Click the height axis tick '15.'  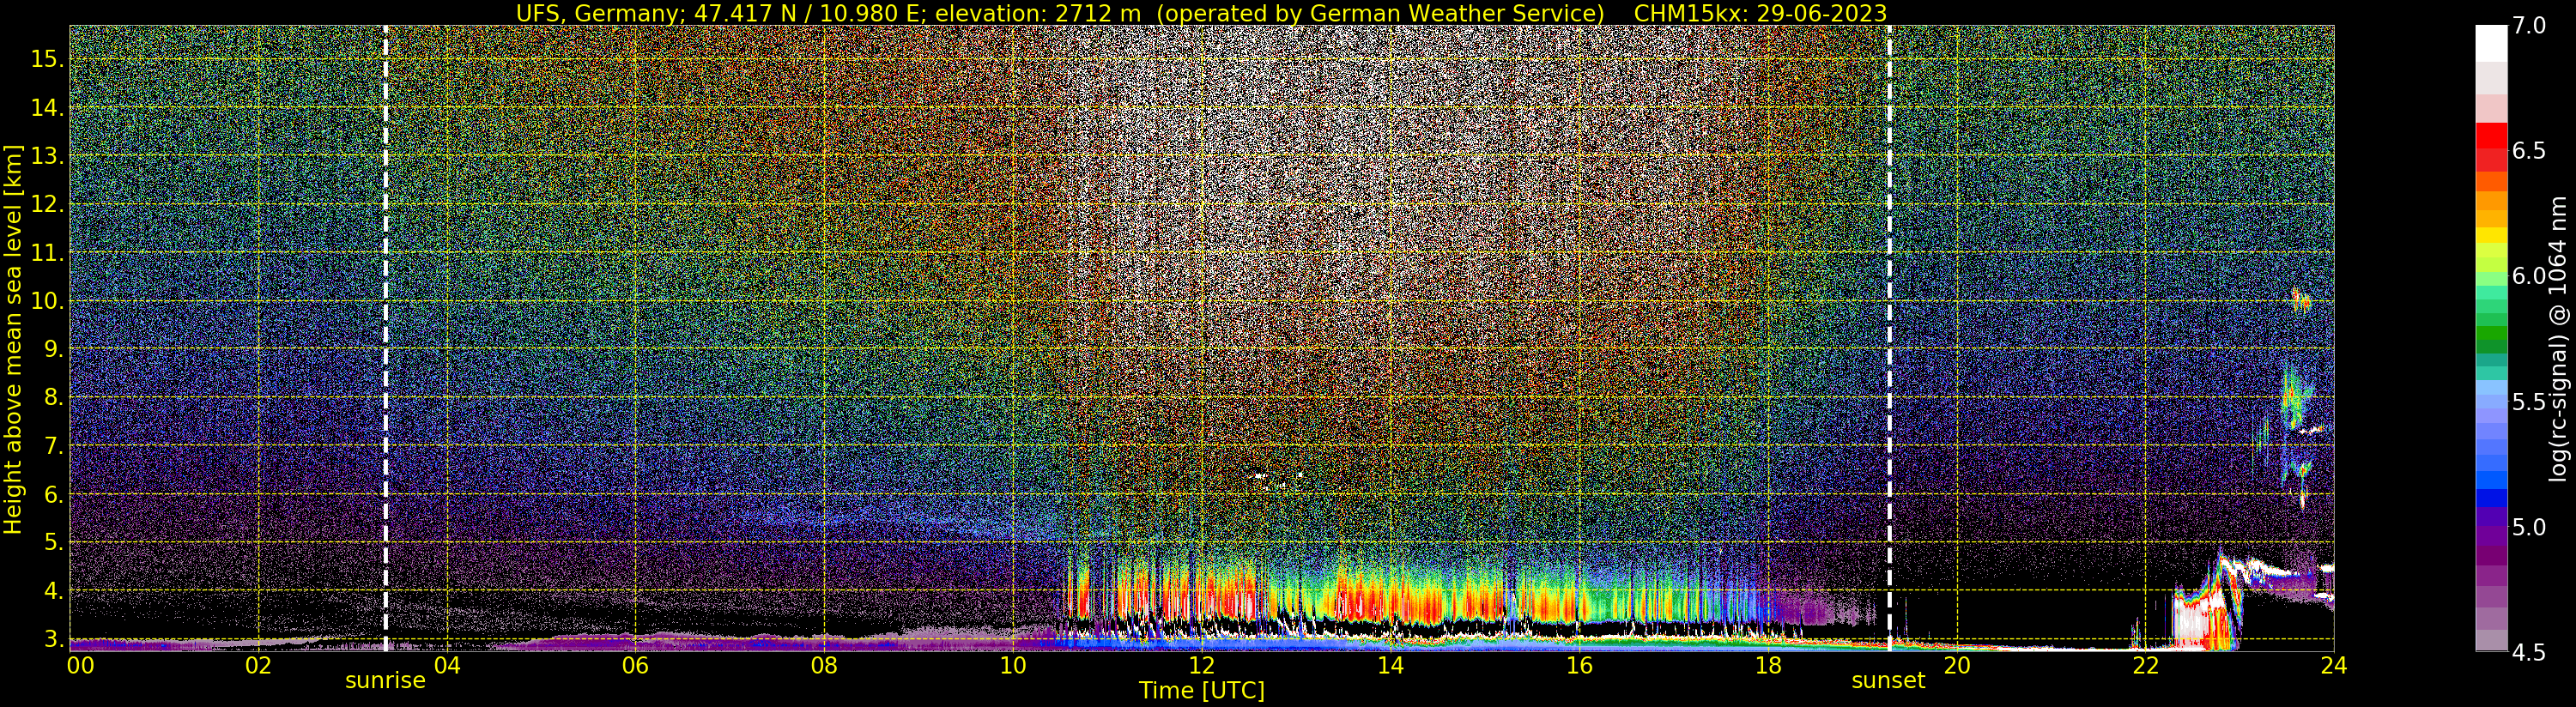47,59
